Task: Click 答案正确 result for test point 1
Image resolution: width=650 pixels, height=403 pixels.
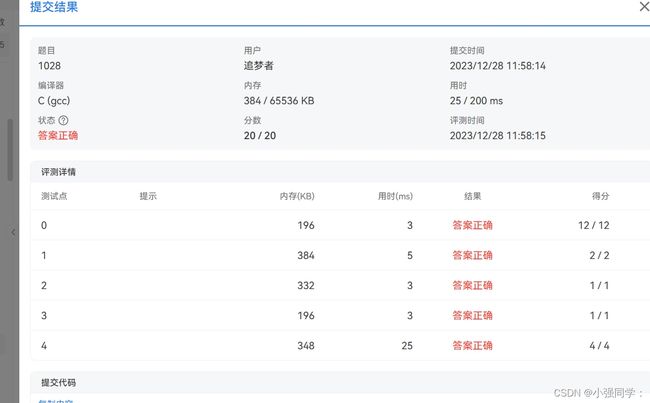Action: tap(473, 255)
